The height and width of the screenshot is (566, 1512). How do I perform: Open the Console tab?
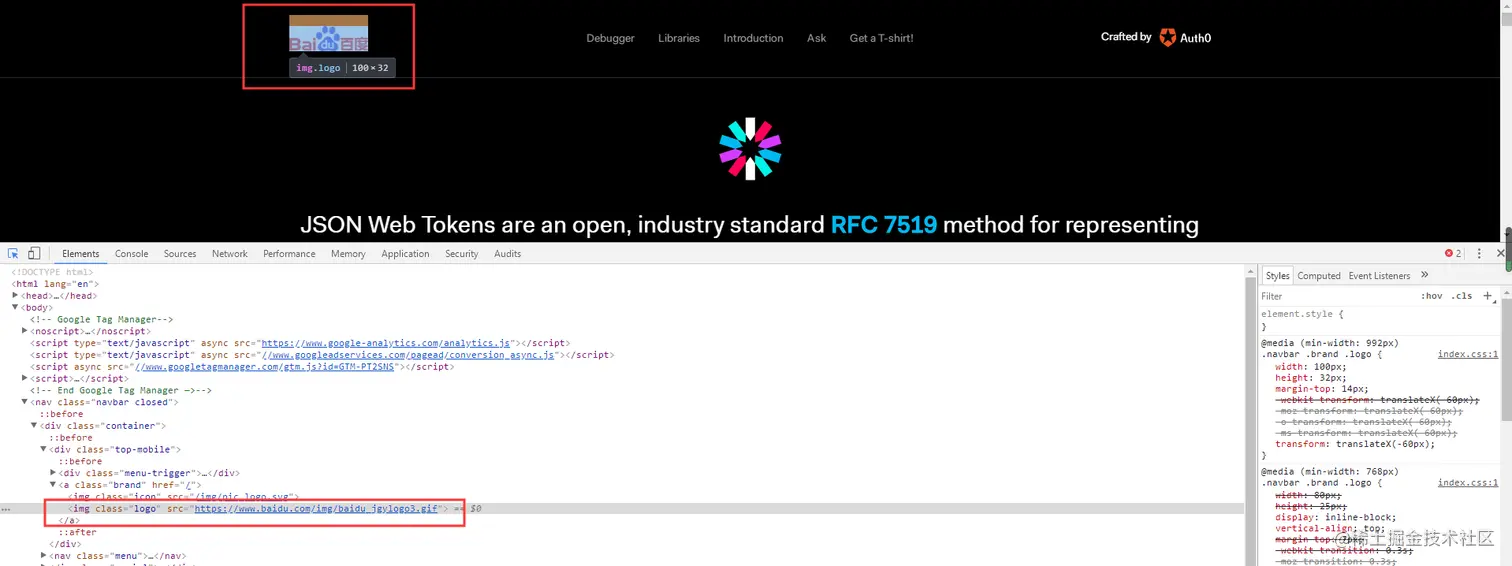[132, 254]
